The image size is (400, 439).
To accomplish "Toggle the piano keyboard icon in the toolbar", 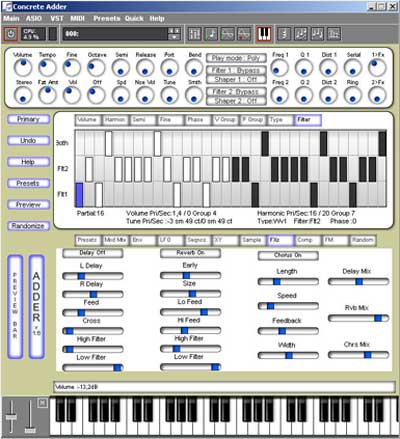I will coord(264,34).
